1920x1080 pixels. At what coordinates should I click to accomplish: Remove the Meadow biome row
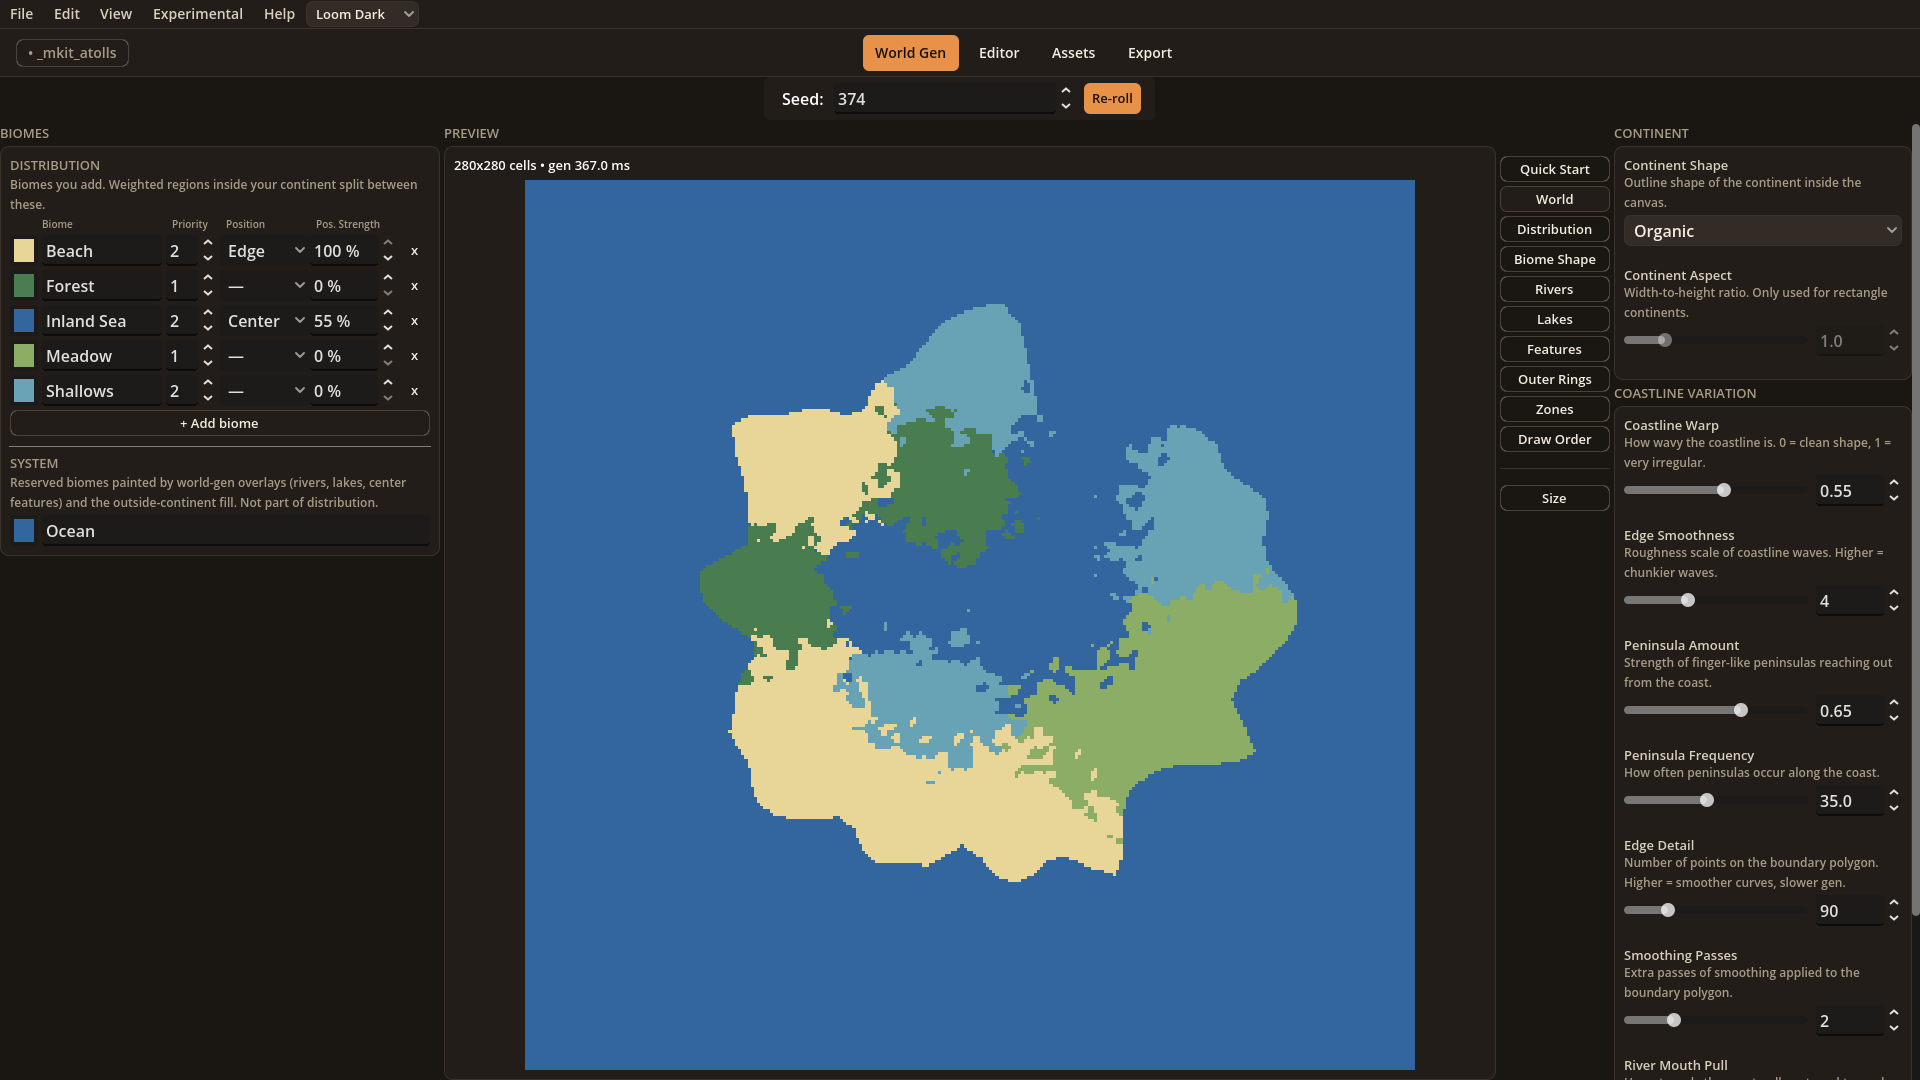pyautogui.click(x=414, y=356)
